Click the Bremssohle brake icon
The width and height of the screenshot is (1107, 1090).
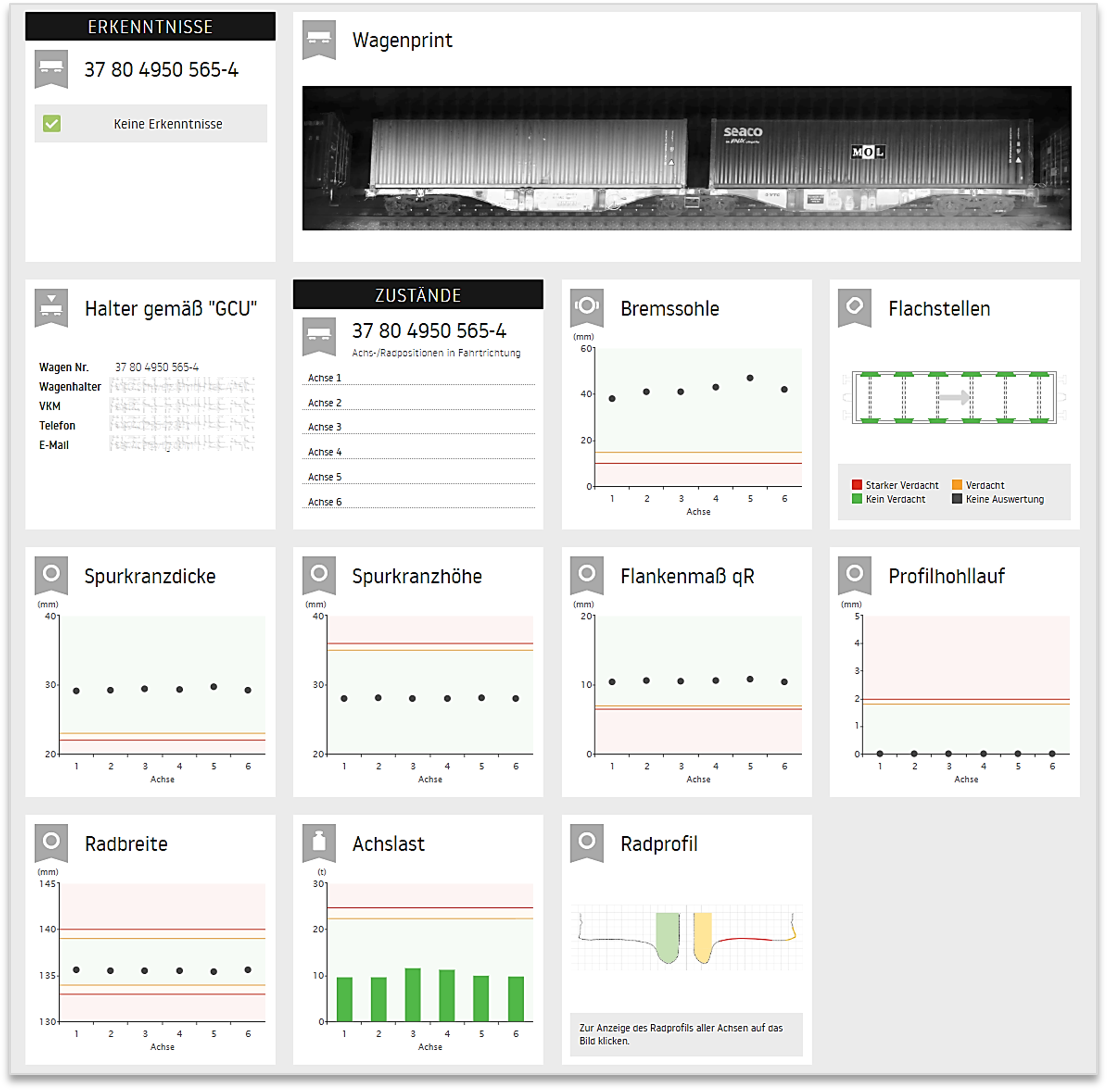pos(587,309)
